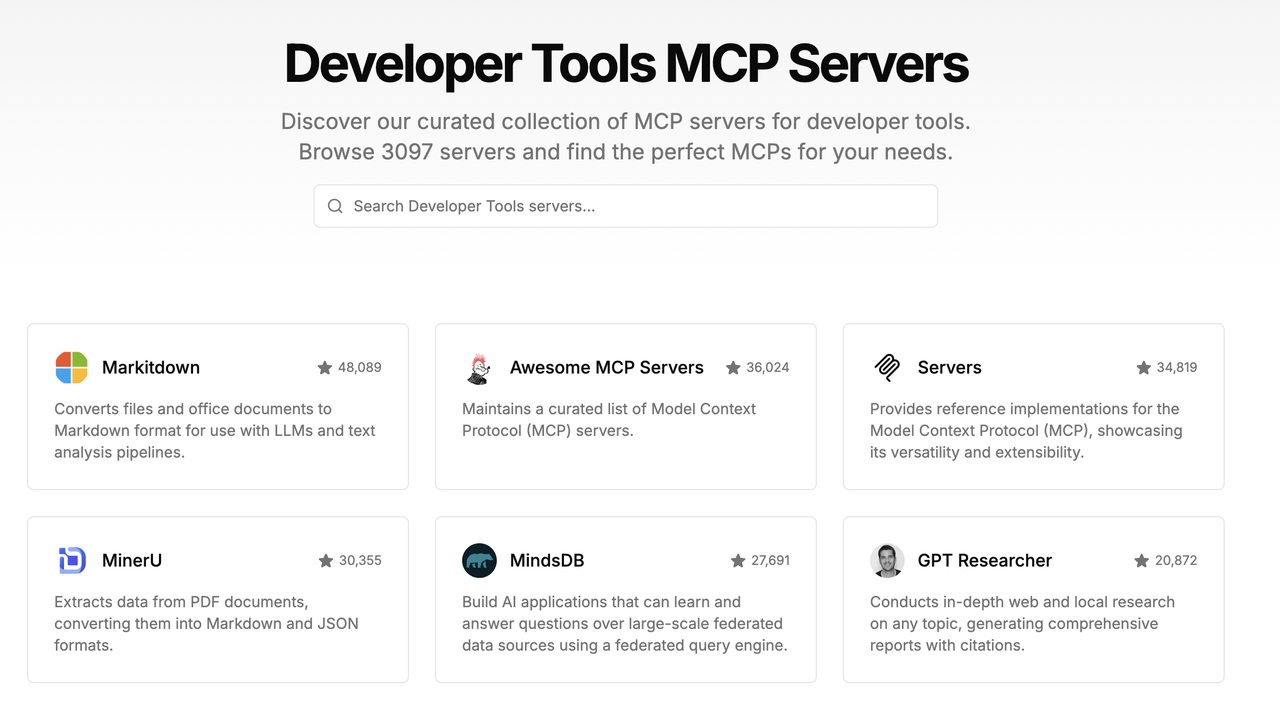Click the 27,691 star count

(770, 560)
